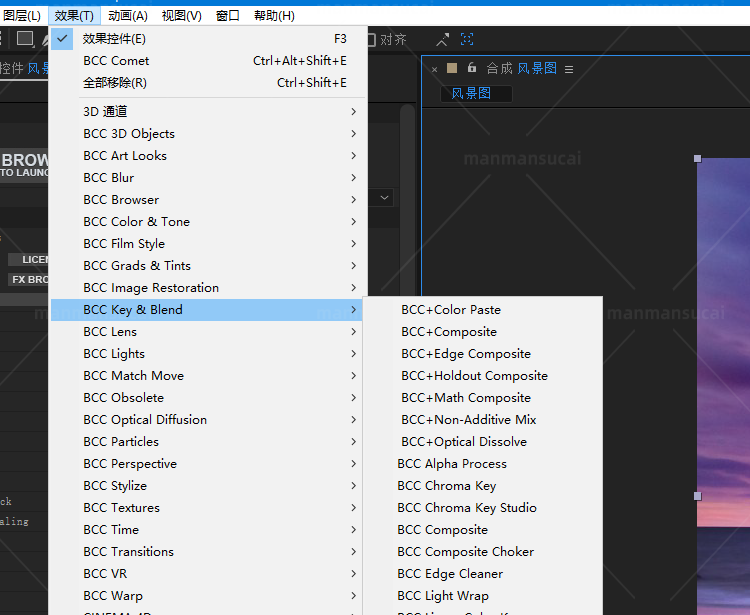Open the BCC Perspective submenu
750x615 pixels.
click(x=208, y=463)
